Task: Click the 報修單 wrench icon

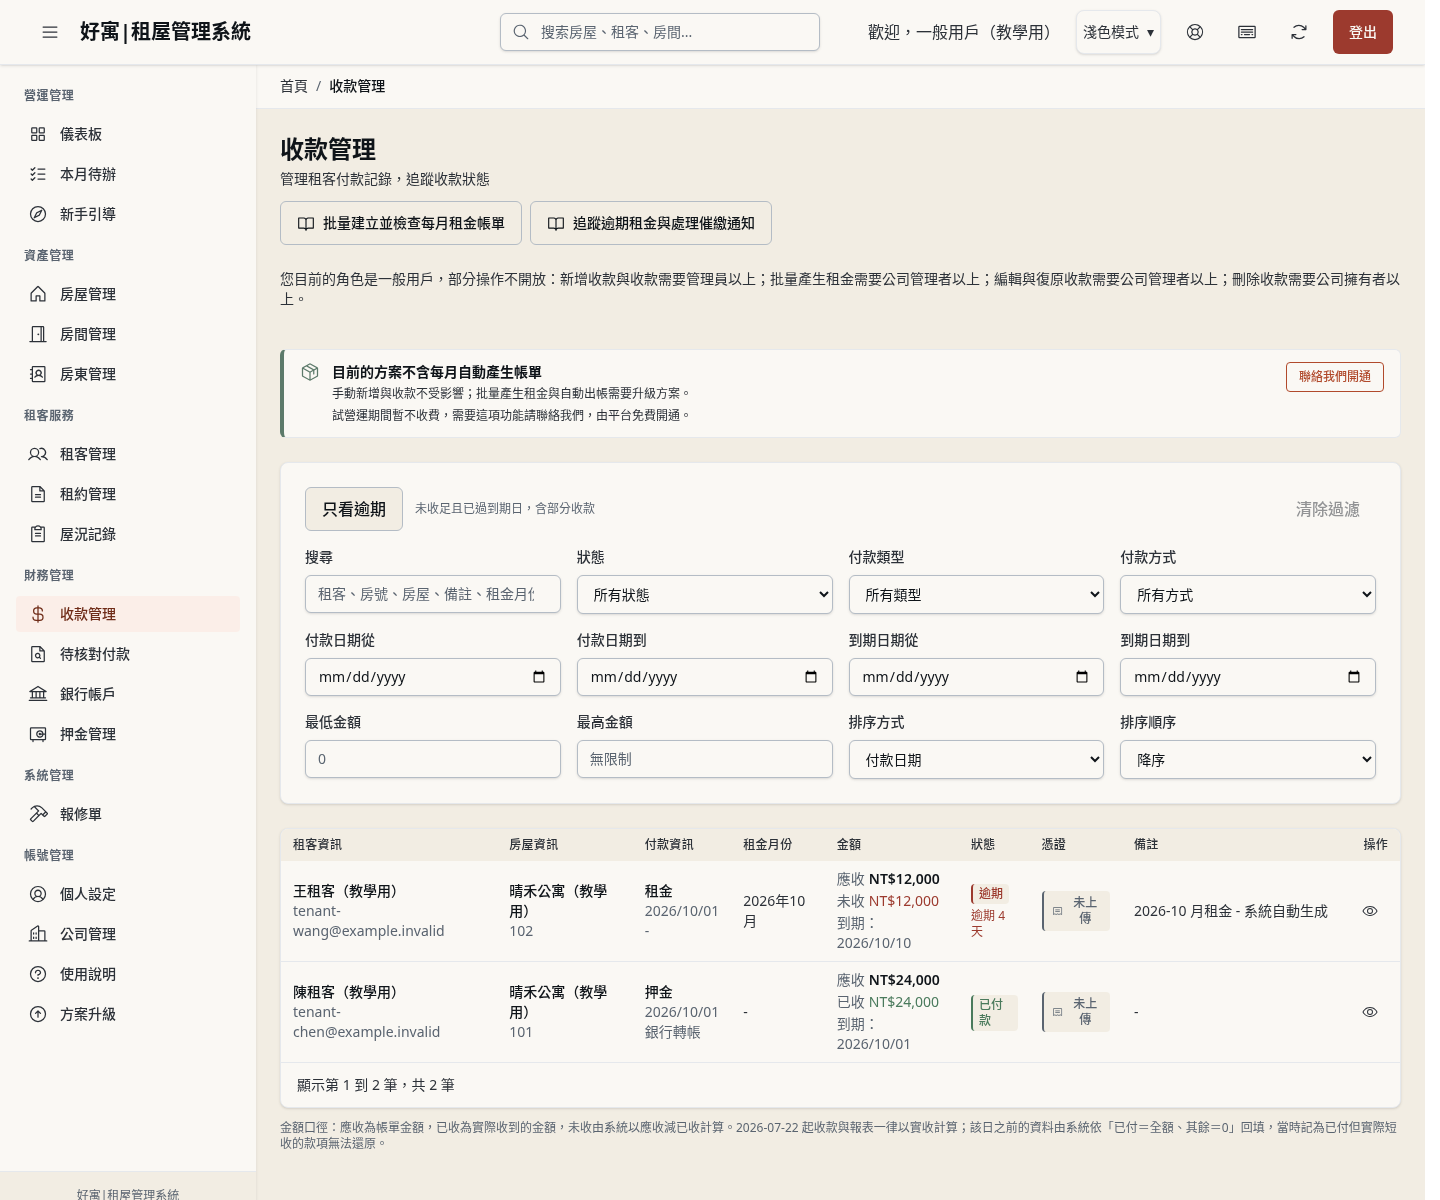Action: [38, 814]
